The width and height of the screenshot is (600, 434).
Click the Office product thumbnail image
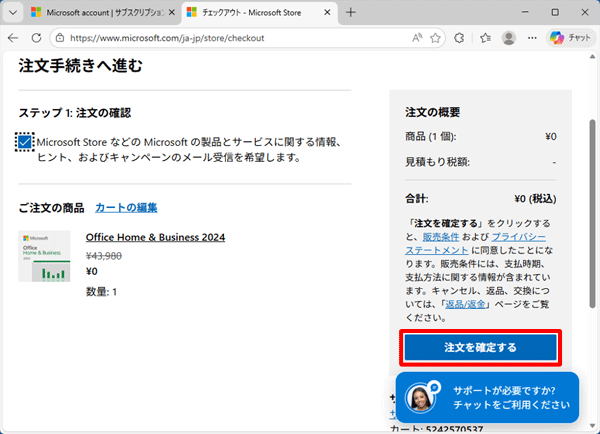coord(44,256)
